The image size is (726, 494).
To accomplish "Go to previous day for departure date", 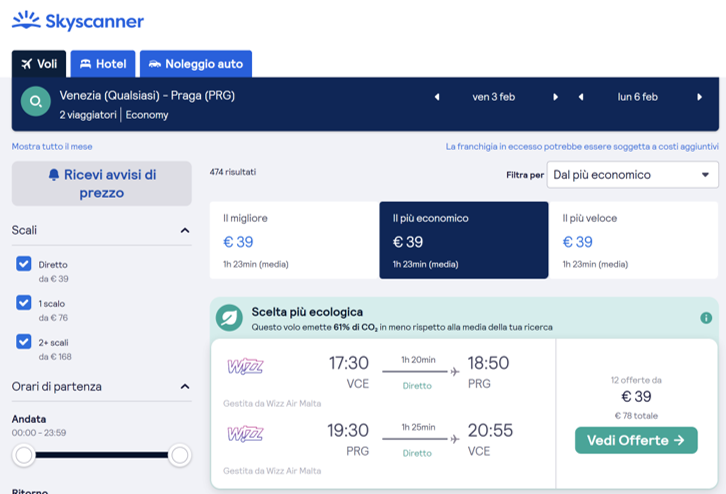I will pyautogui.click(x=436, y=97).
